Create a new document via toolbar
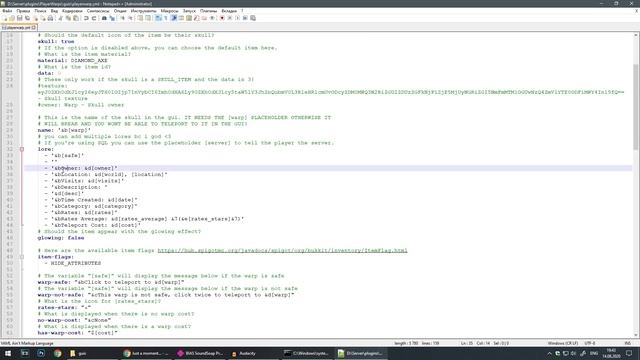Image resolution: width=640 pixels, height=360 pixels. pos(4,18)
